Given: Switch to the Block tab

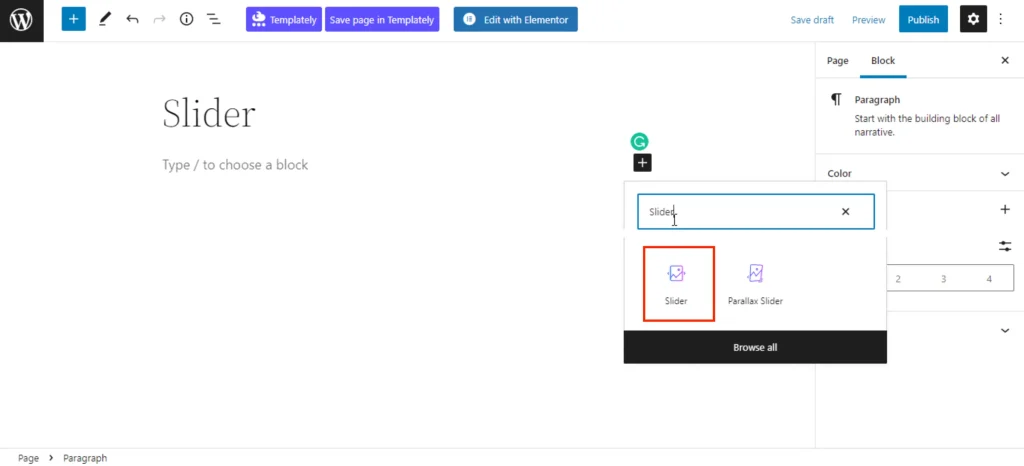Looking at the screenshot, I should 883,61.
